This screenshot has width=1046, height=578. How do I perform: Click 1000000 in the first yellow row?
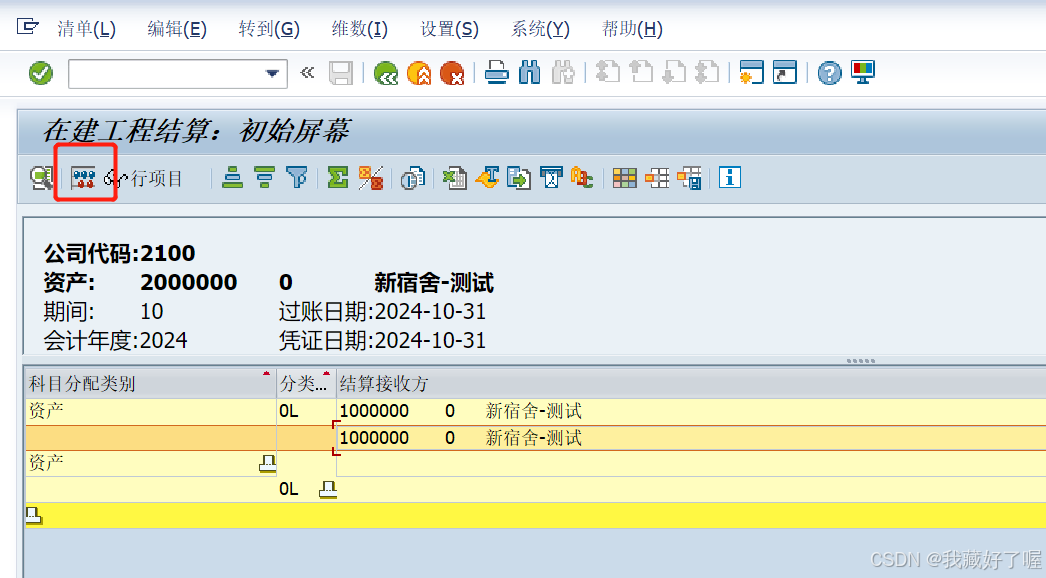click(x=374, y=411)
